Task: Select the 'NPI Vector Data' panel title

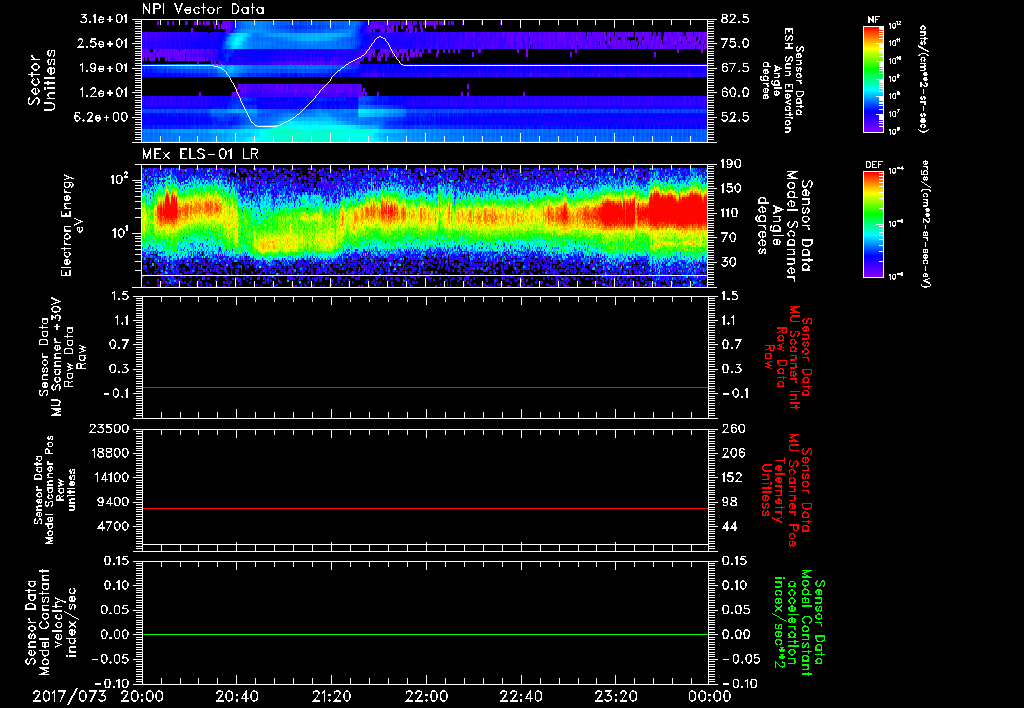Action: 203,9
